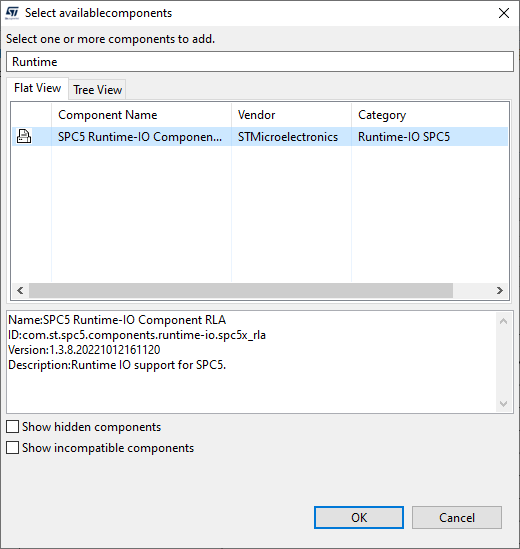Click the ST logo in title bar
Image resolution: width=520 pixels, height=549 pixels.
[12, 13]
